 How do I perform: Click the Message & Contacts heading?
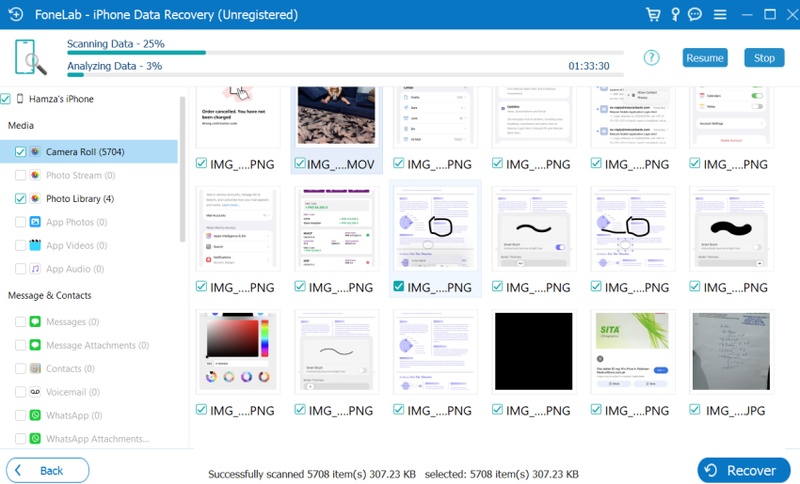[x=49, y=295]
